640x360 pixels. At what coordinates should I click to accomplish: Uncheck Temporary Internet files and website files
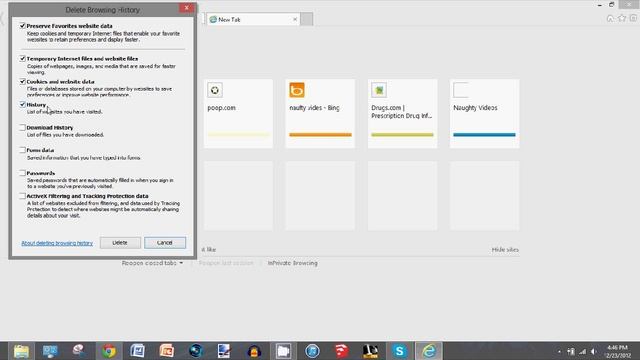(x=22, y=59)
